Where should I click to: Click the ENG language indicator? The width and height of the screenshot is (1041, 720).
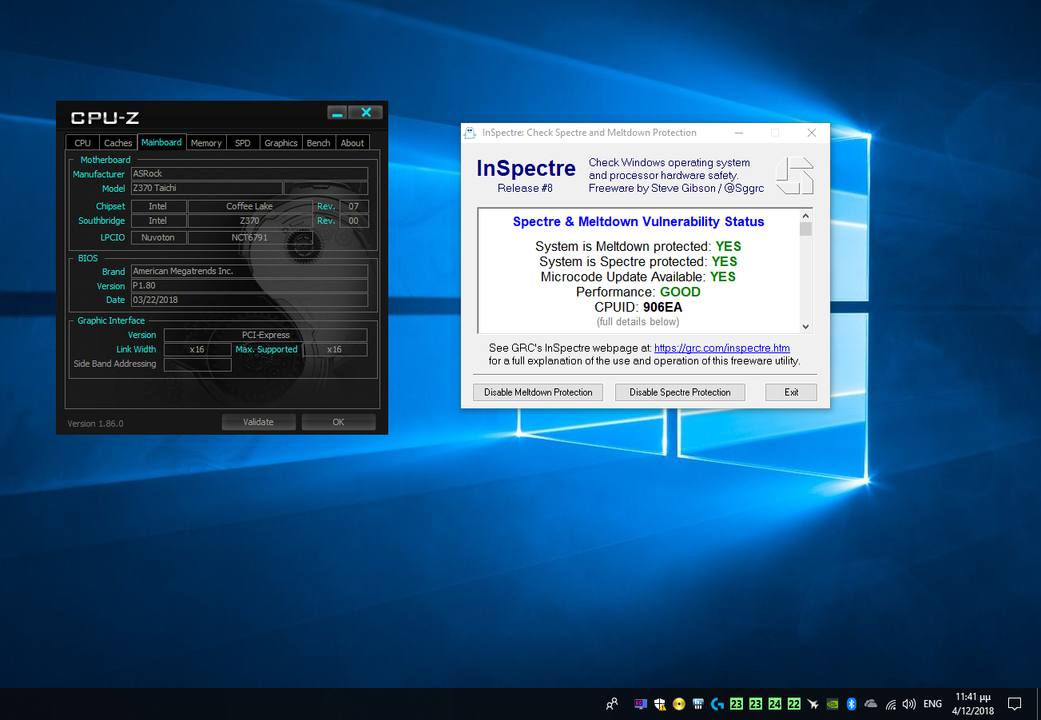[x=933, y=704]
